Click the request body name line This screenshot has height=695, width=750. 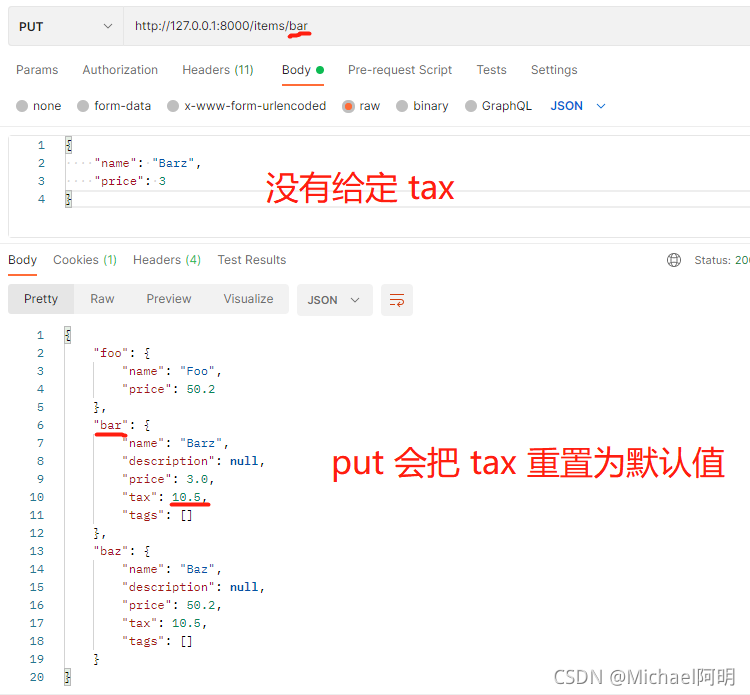click(x=148, y=163)
